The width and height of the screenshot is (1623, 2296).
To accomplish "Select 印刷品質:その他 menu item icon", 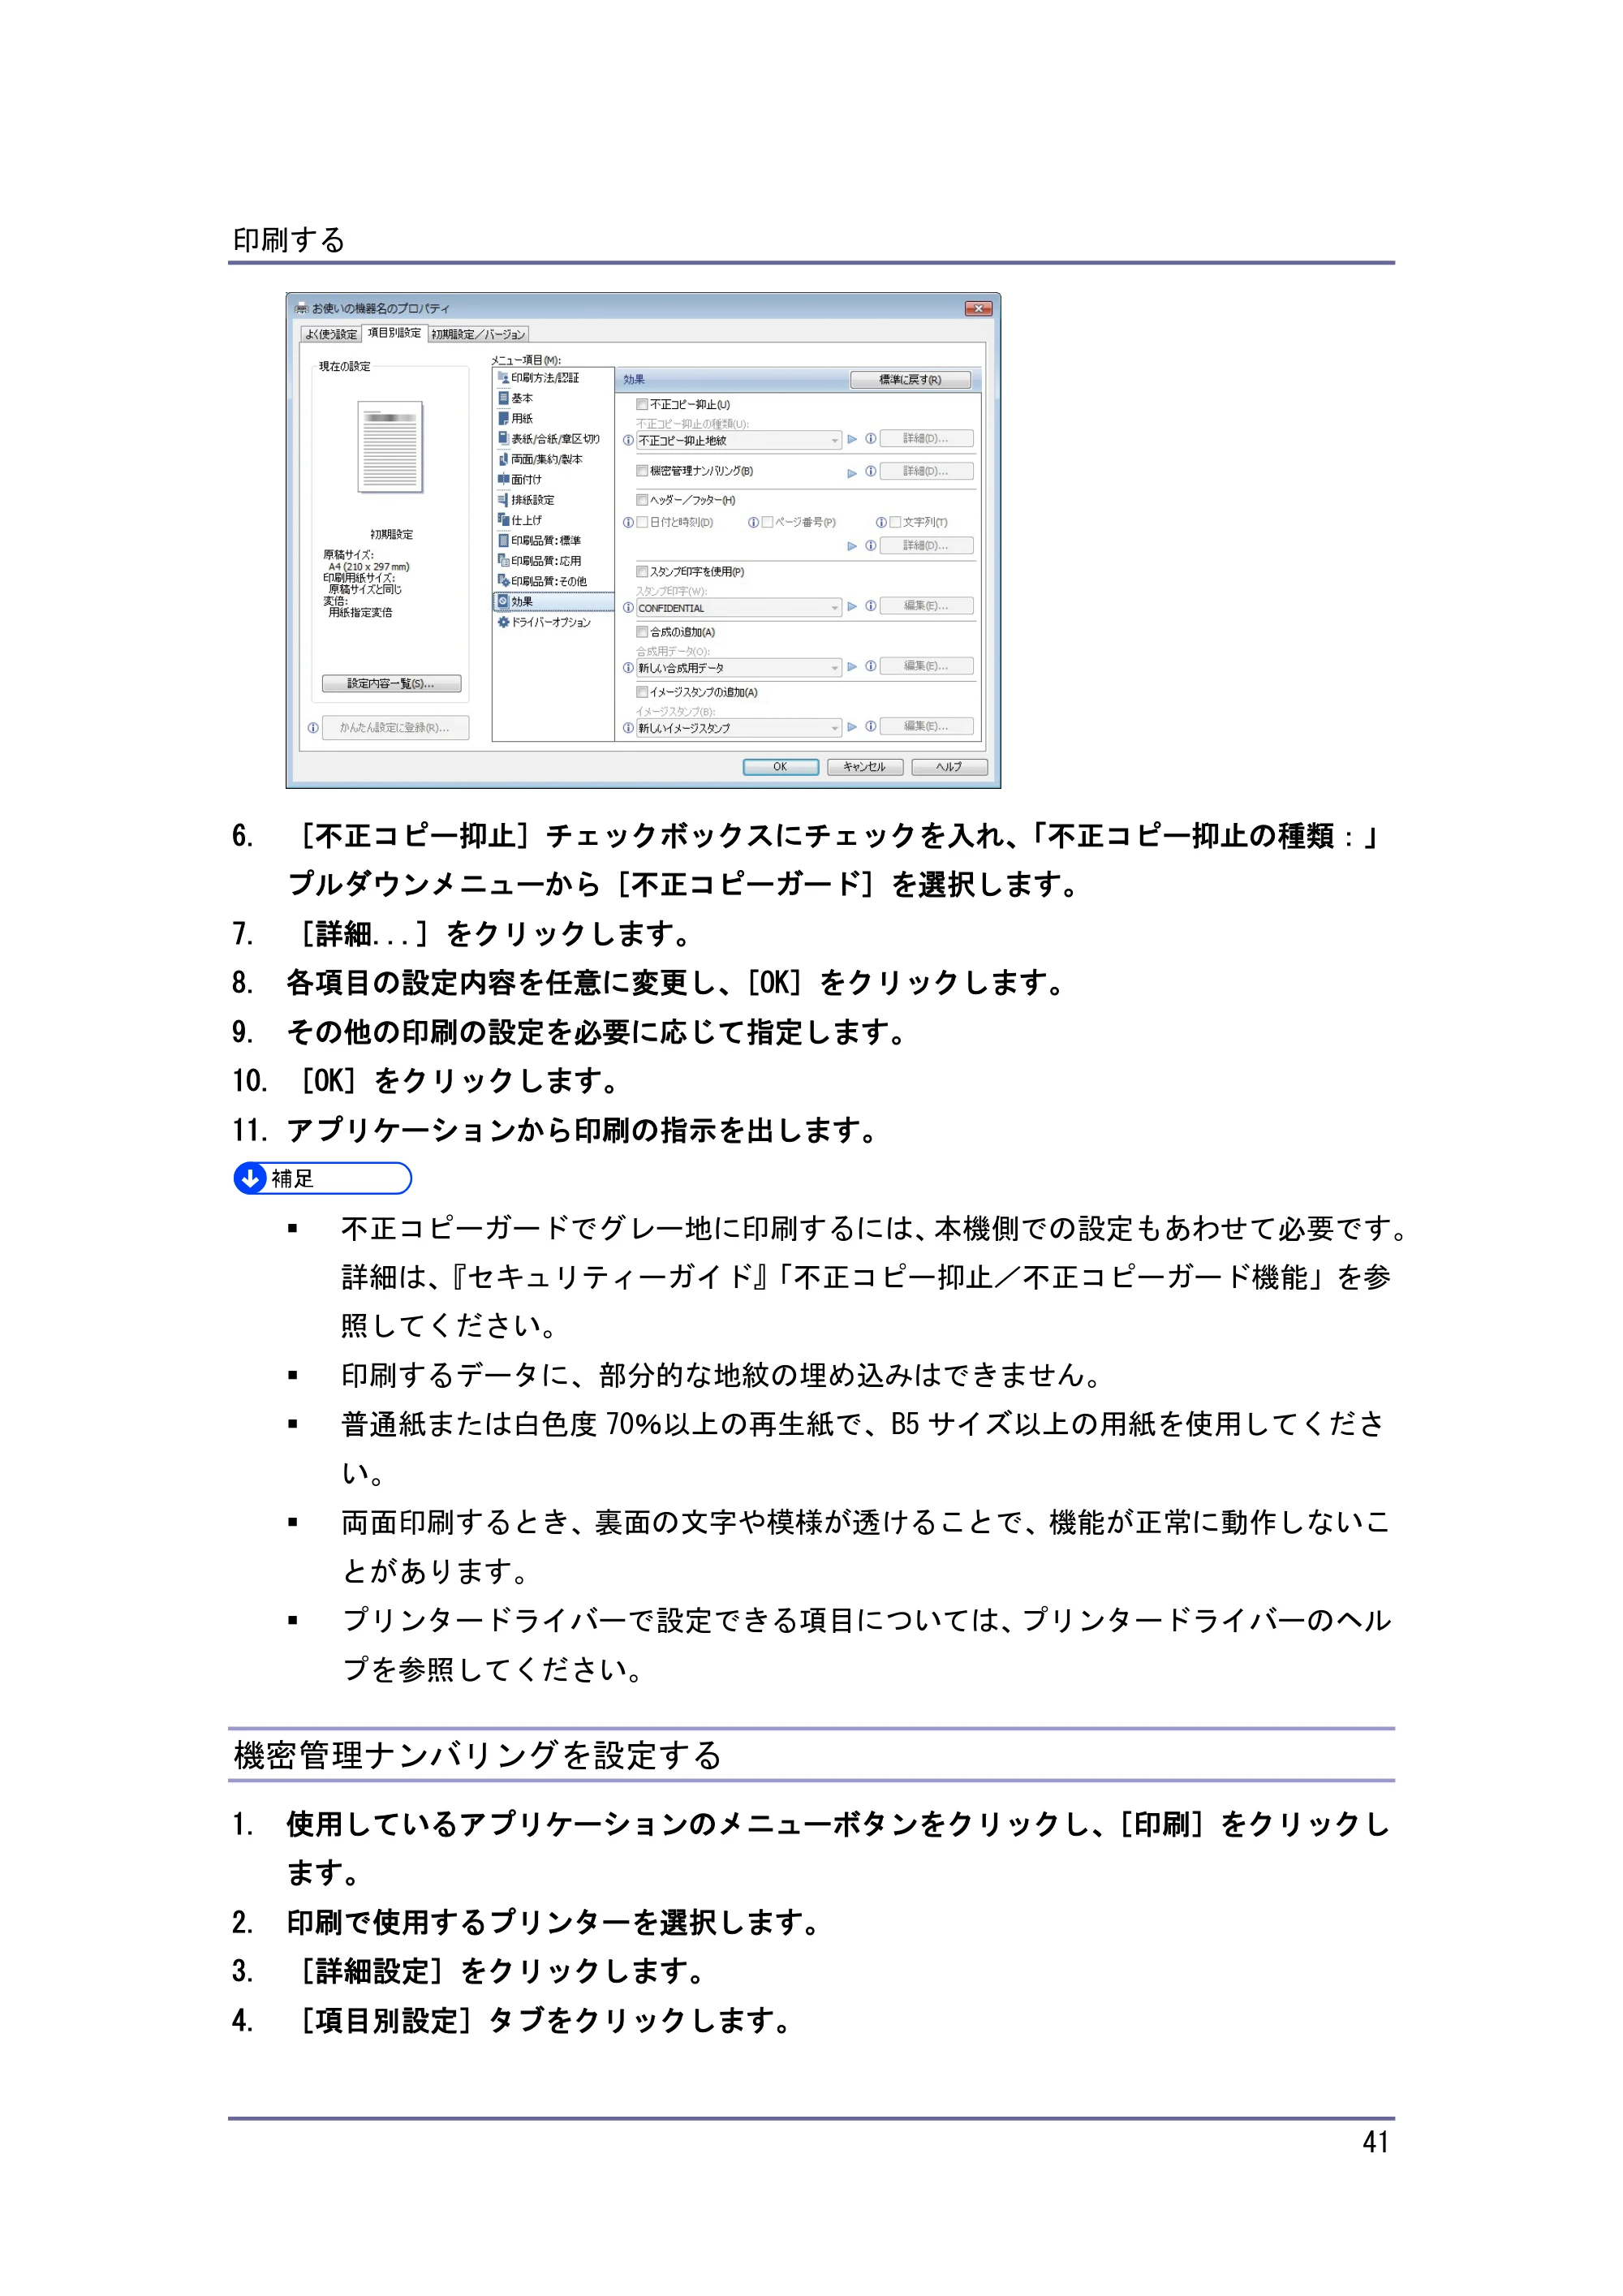I will (503, 580).
